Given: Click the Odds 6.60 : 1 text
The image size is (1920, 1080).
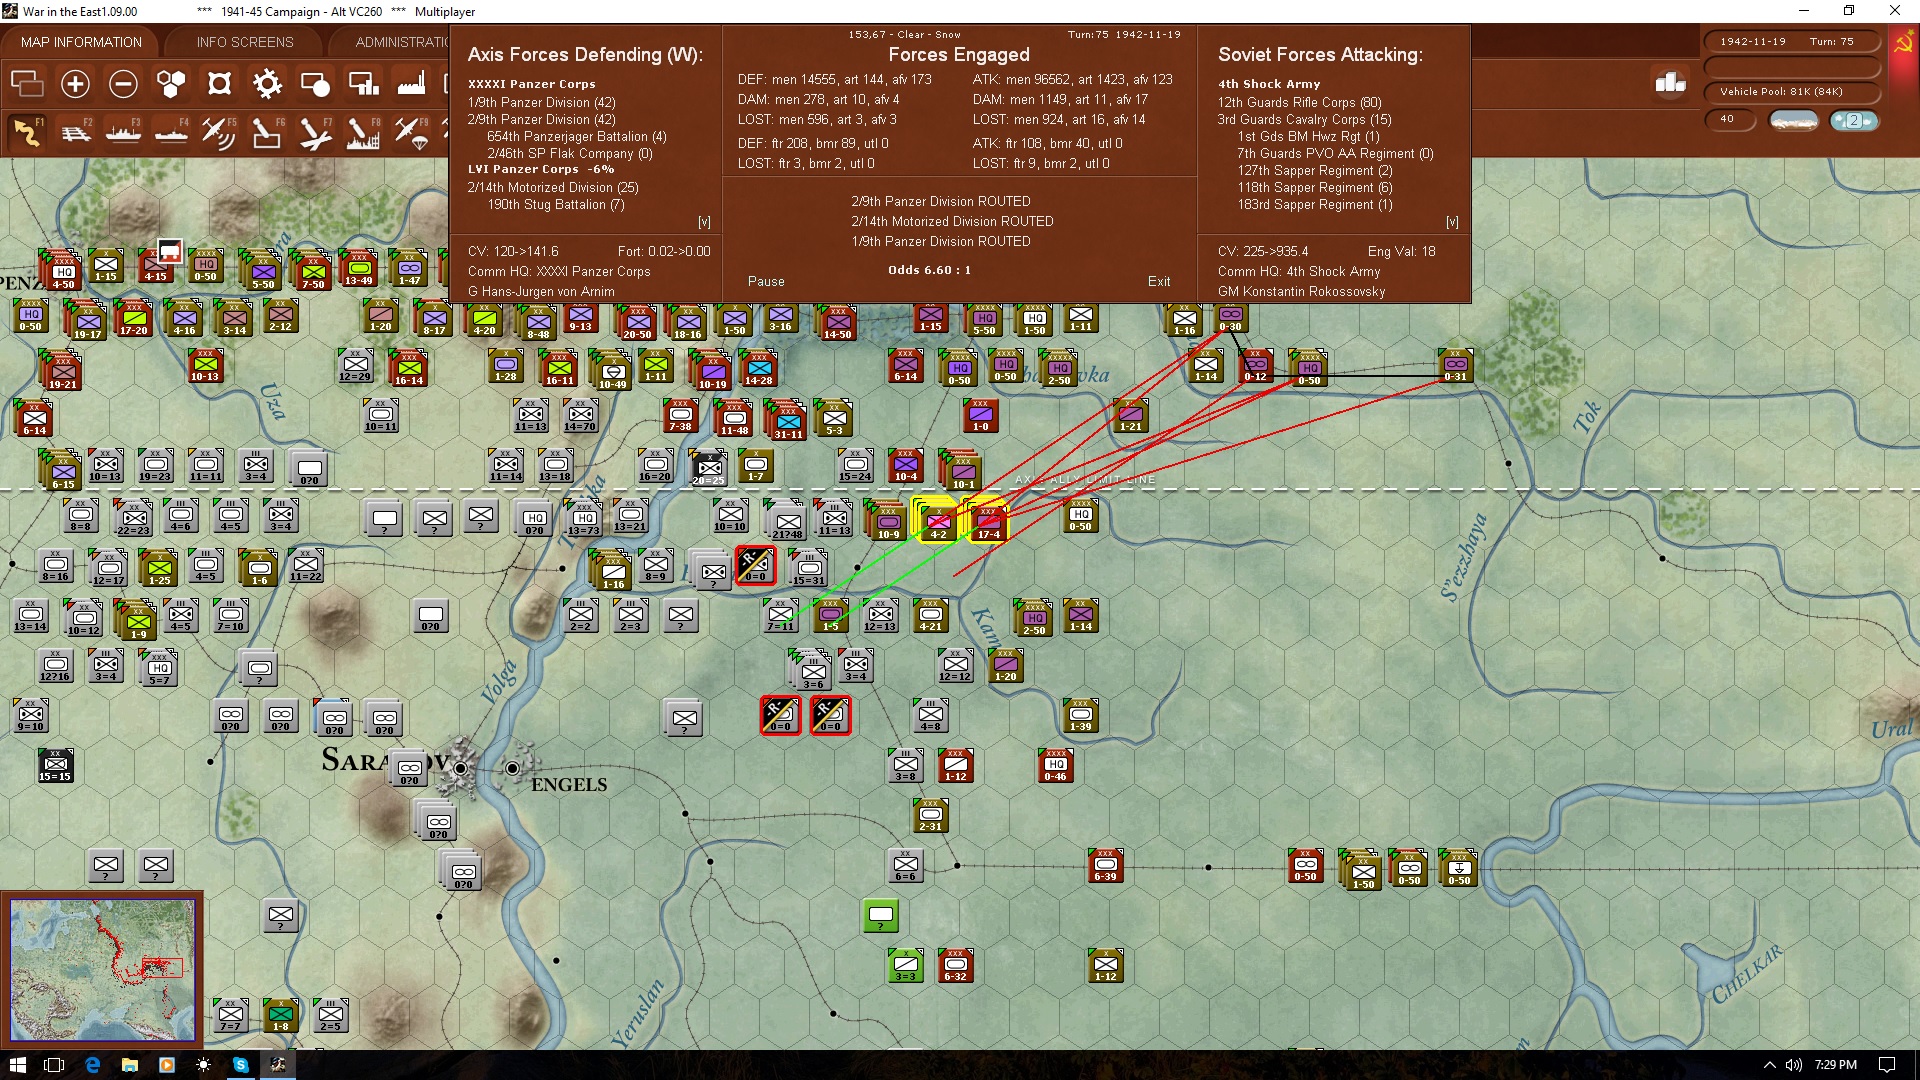Looking at the screenshot, I should tap(929, 270).
